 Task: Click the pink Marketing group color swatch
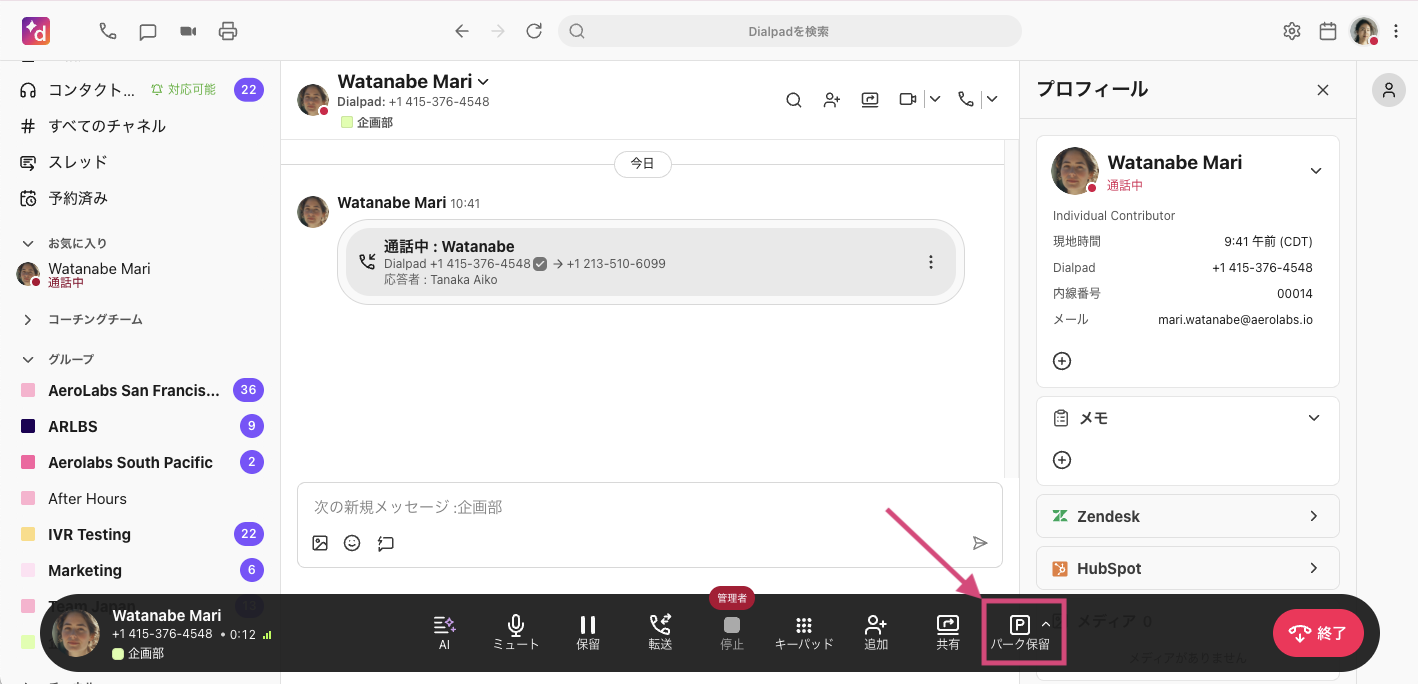click(x=28, y=570)
